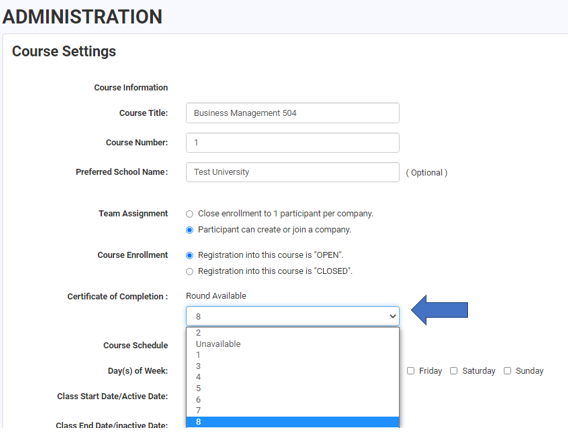Choose option 3 in dropdown list
Image resolution: width=568 pixels, height=439 pixels.
293,366
